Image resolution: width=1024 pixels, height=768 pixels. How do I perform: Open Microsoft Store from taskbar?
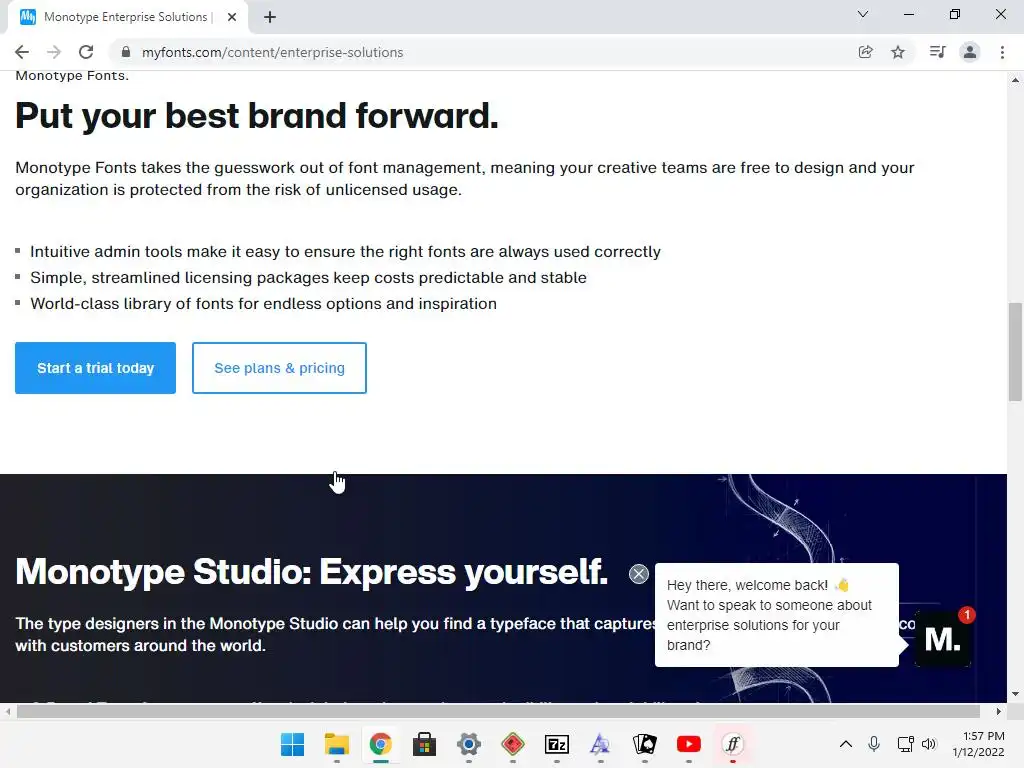point(424,744)
